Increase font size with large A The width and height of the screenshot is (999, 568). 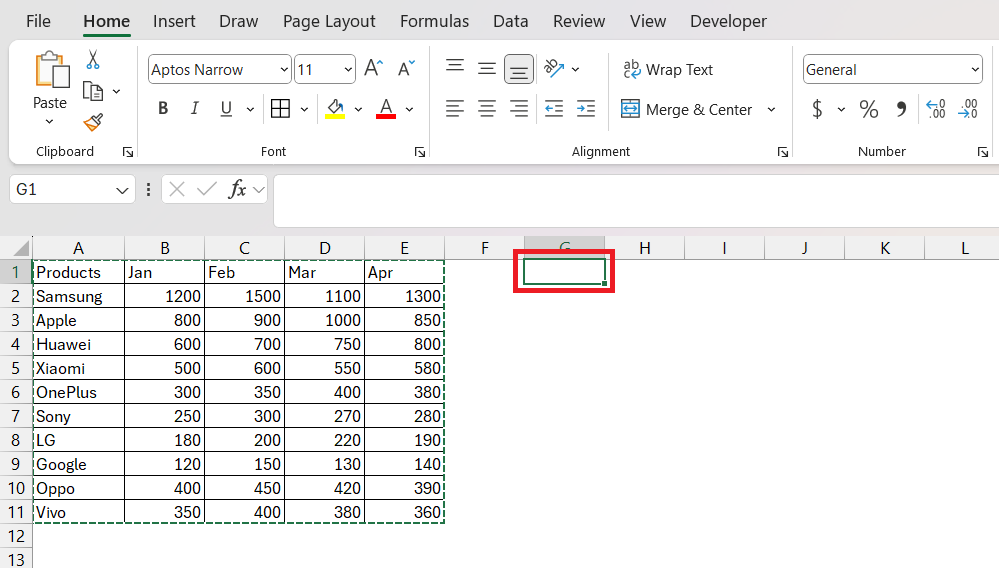point(374,68)
